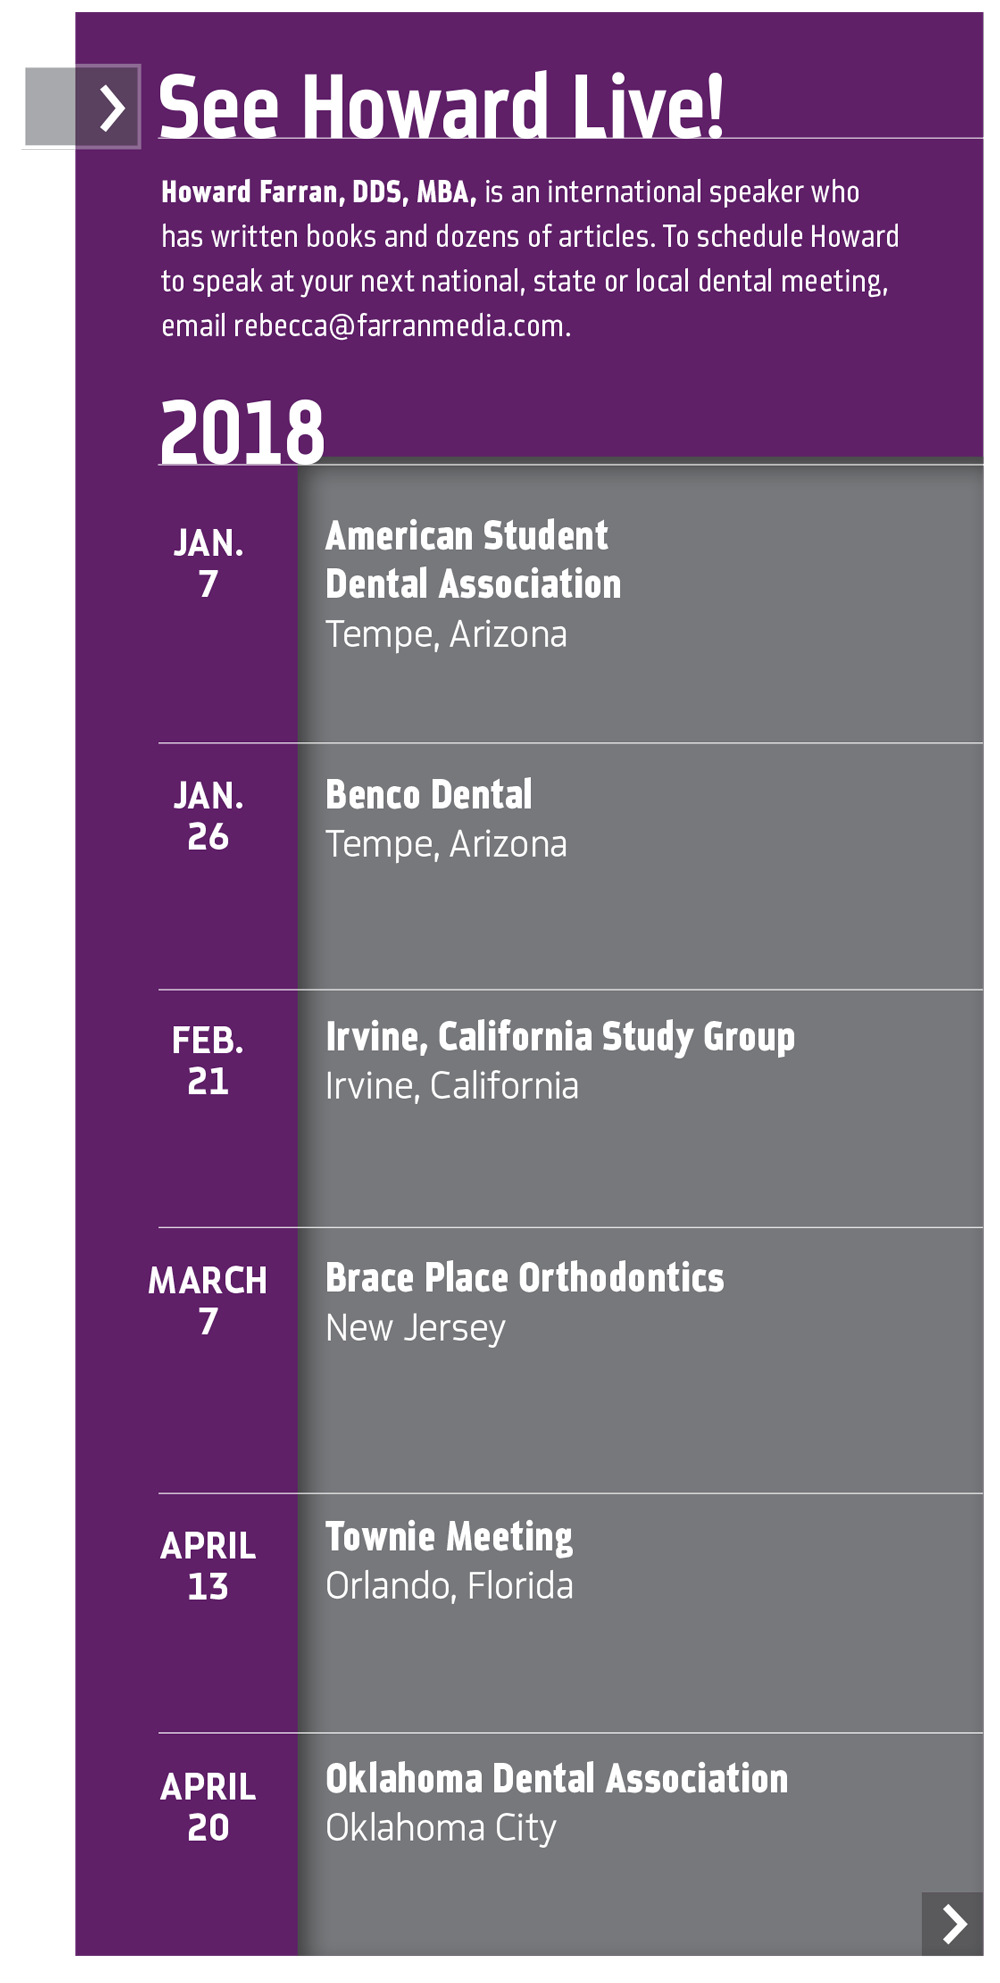Open the Oklahoma Dental Association event

(557, 1779)
